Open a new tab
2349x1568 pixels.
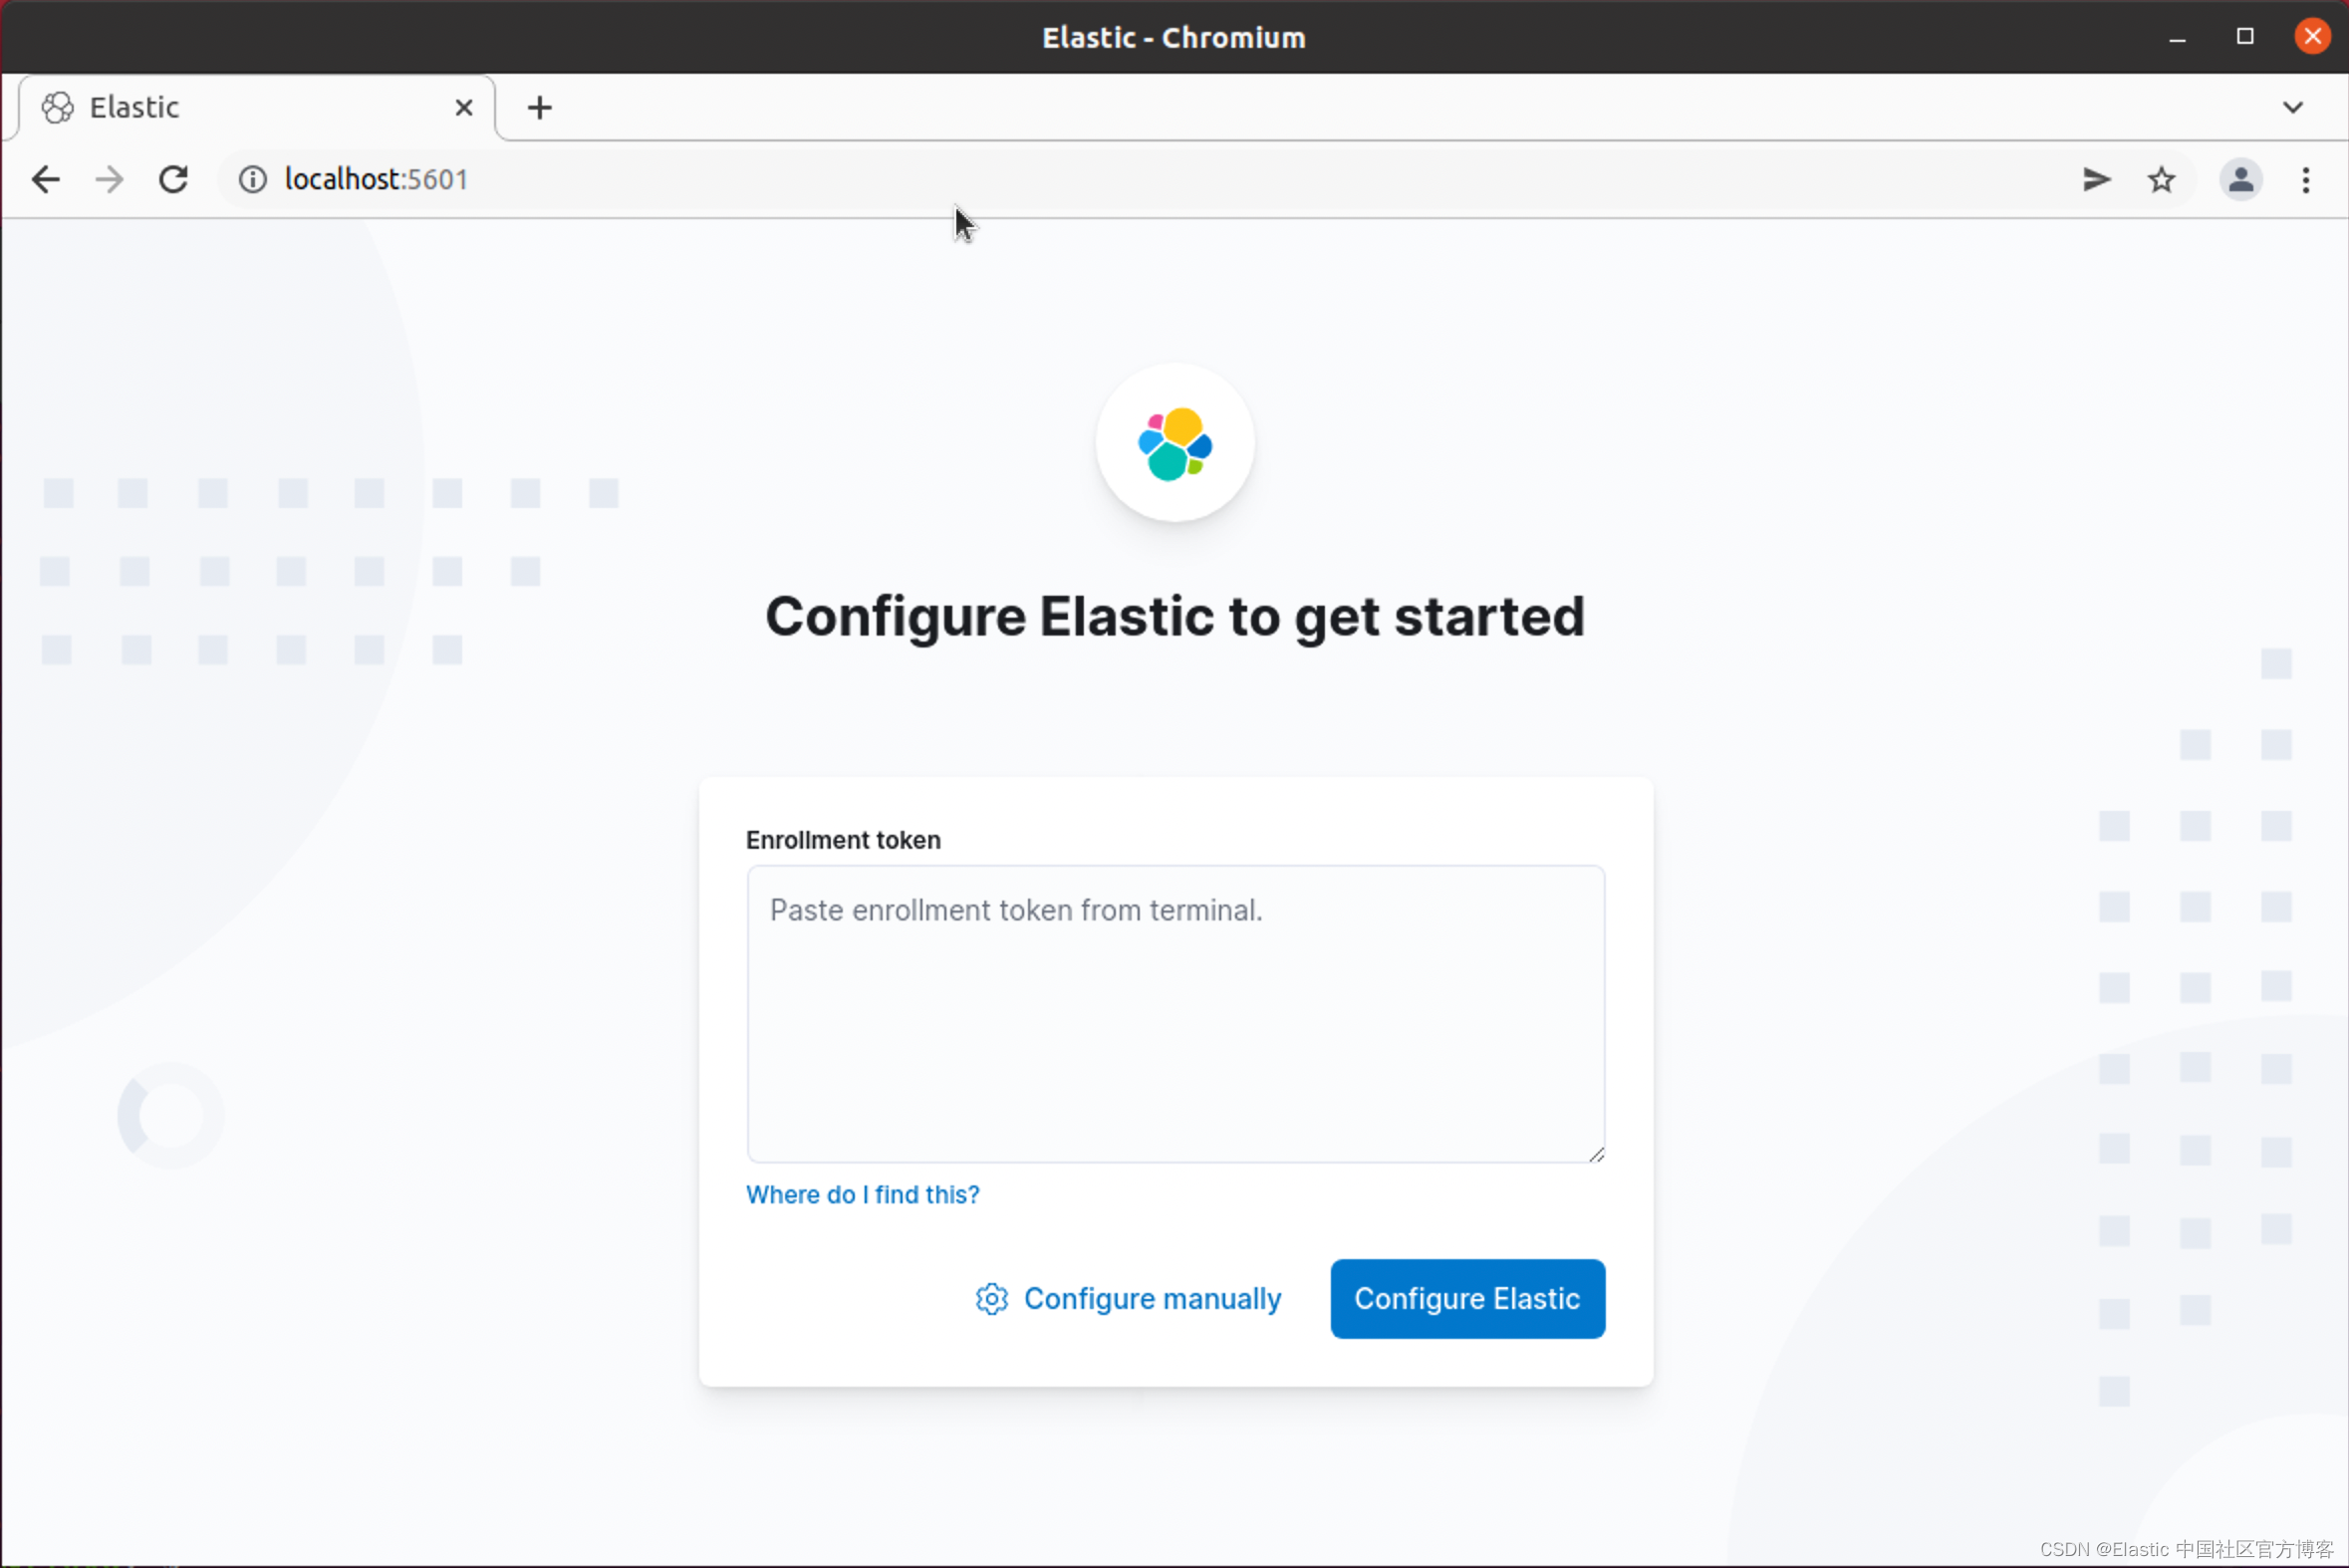[540, 108]
